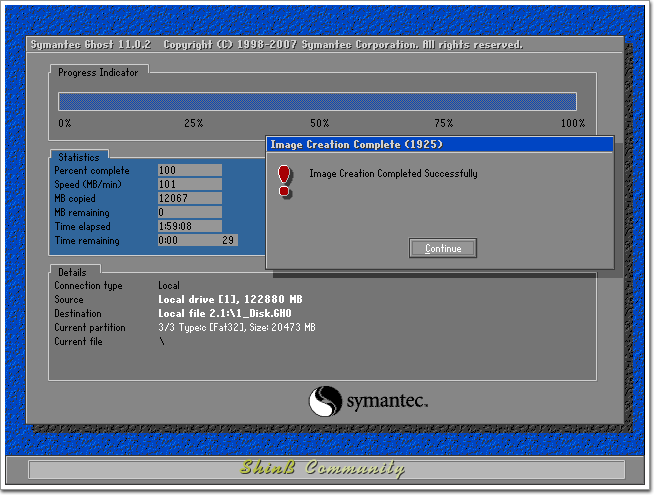Screen dimensions: 654x495
Task: Click the 'MB remaining' label
Action: tap(82, 213)
